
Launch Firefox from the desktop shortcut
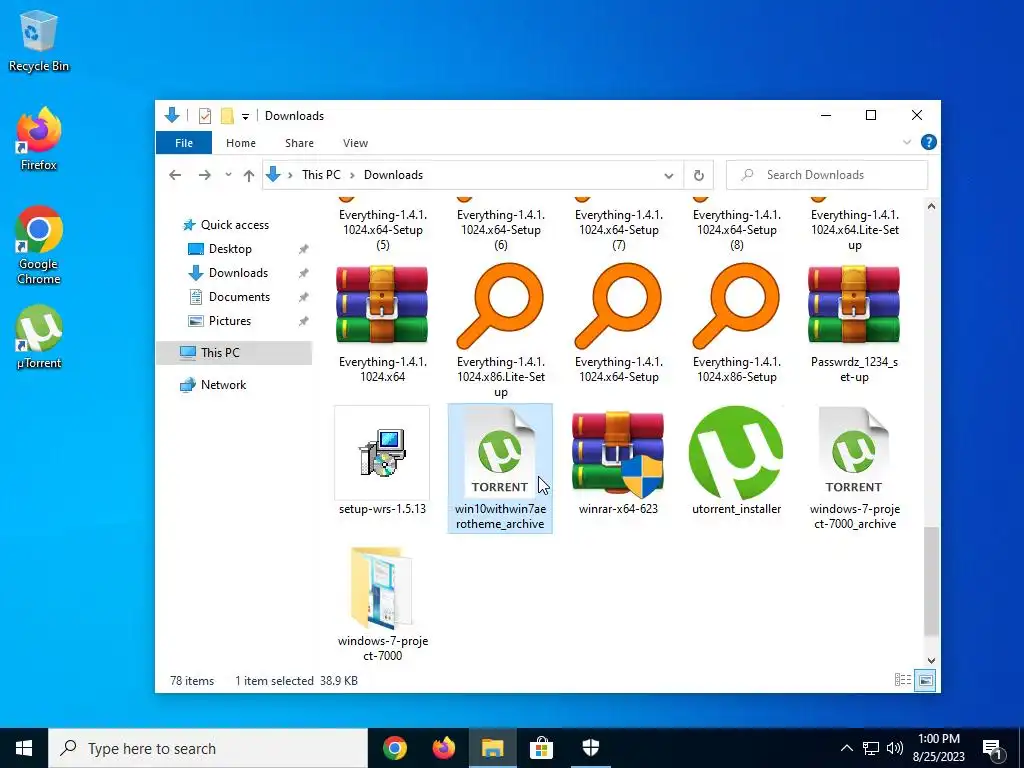tap(38, 138)
